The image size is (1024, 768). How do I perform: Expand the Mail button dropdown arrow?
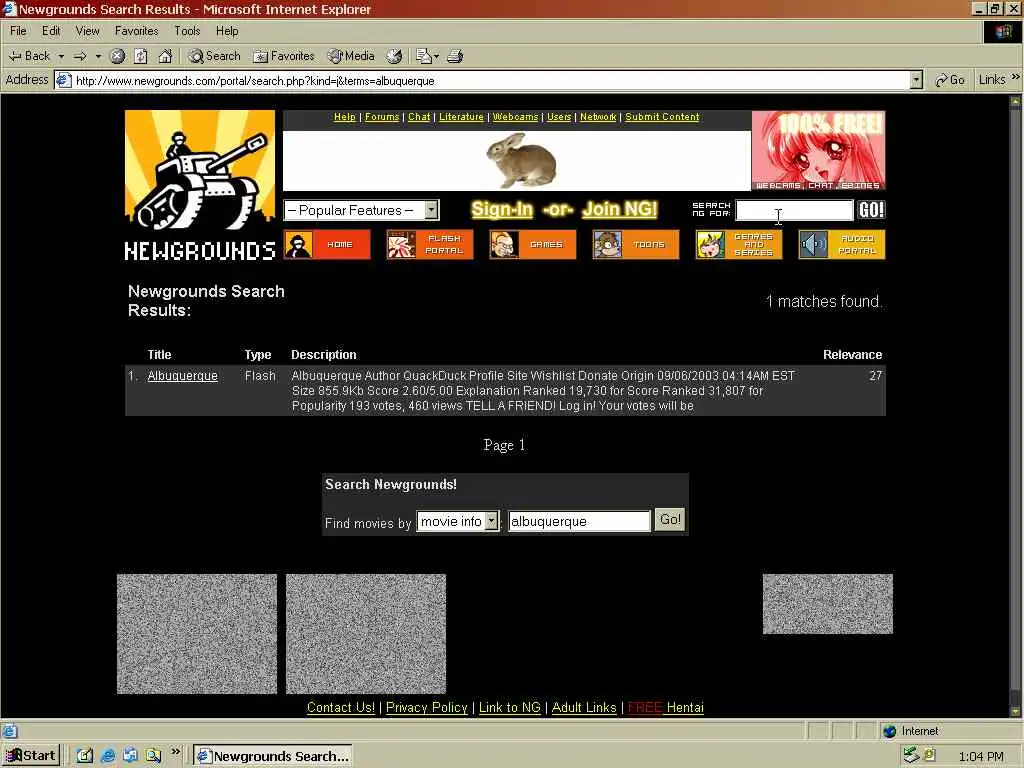click(436, 56)
